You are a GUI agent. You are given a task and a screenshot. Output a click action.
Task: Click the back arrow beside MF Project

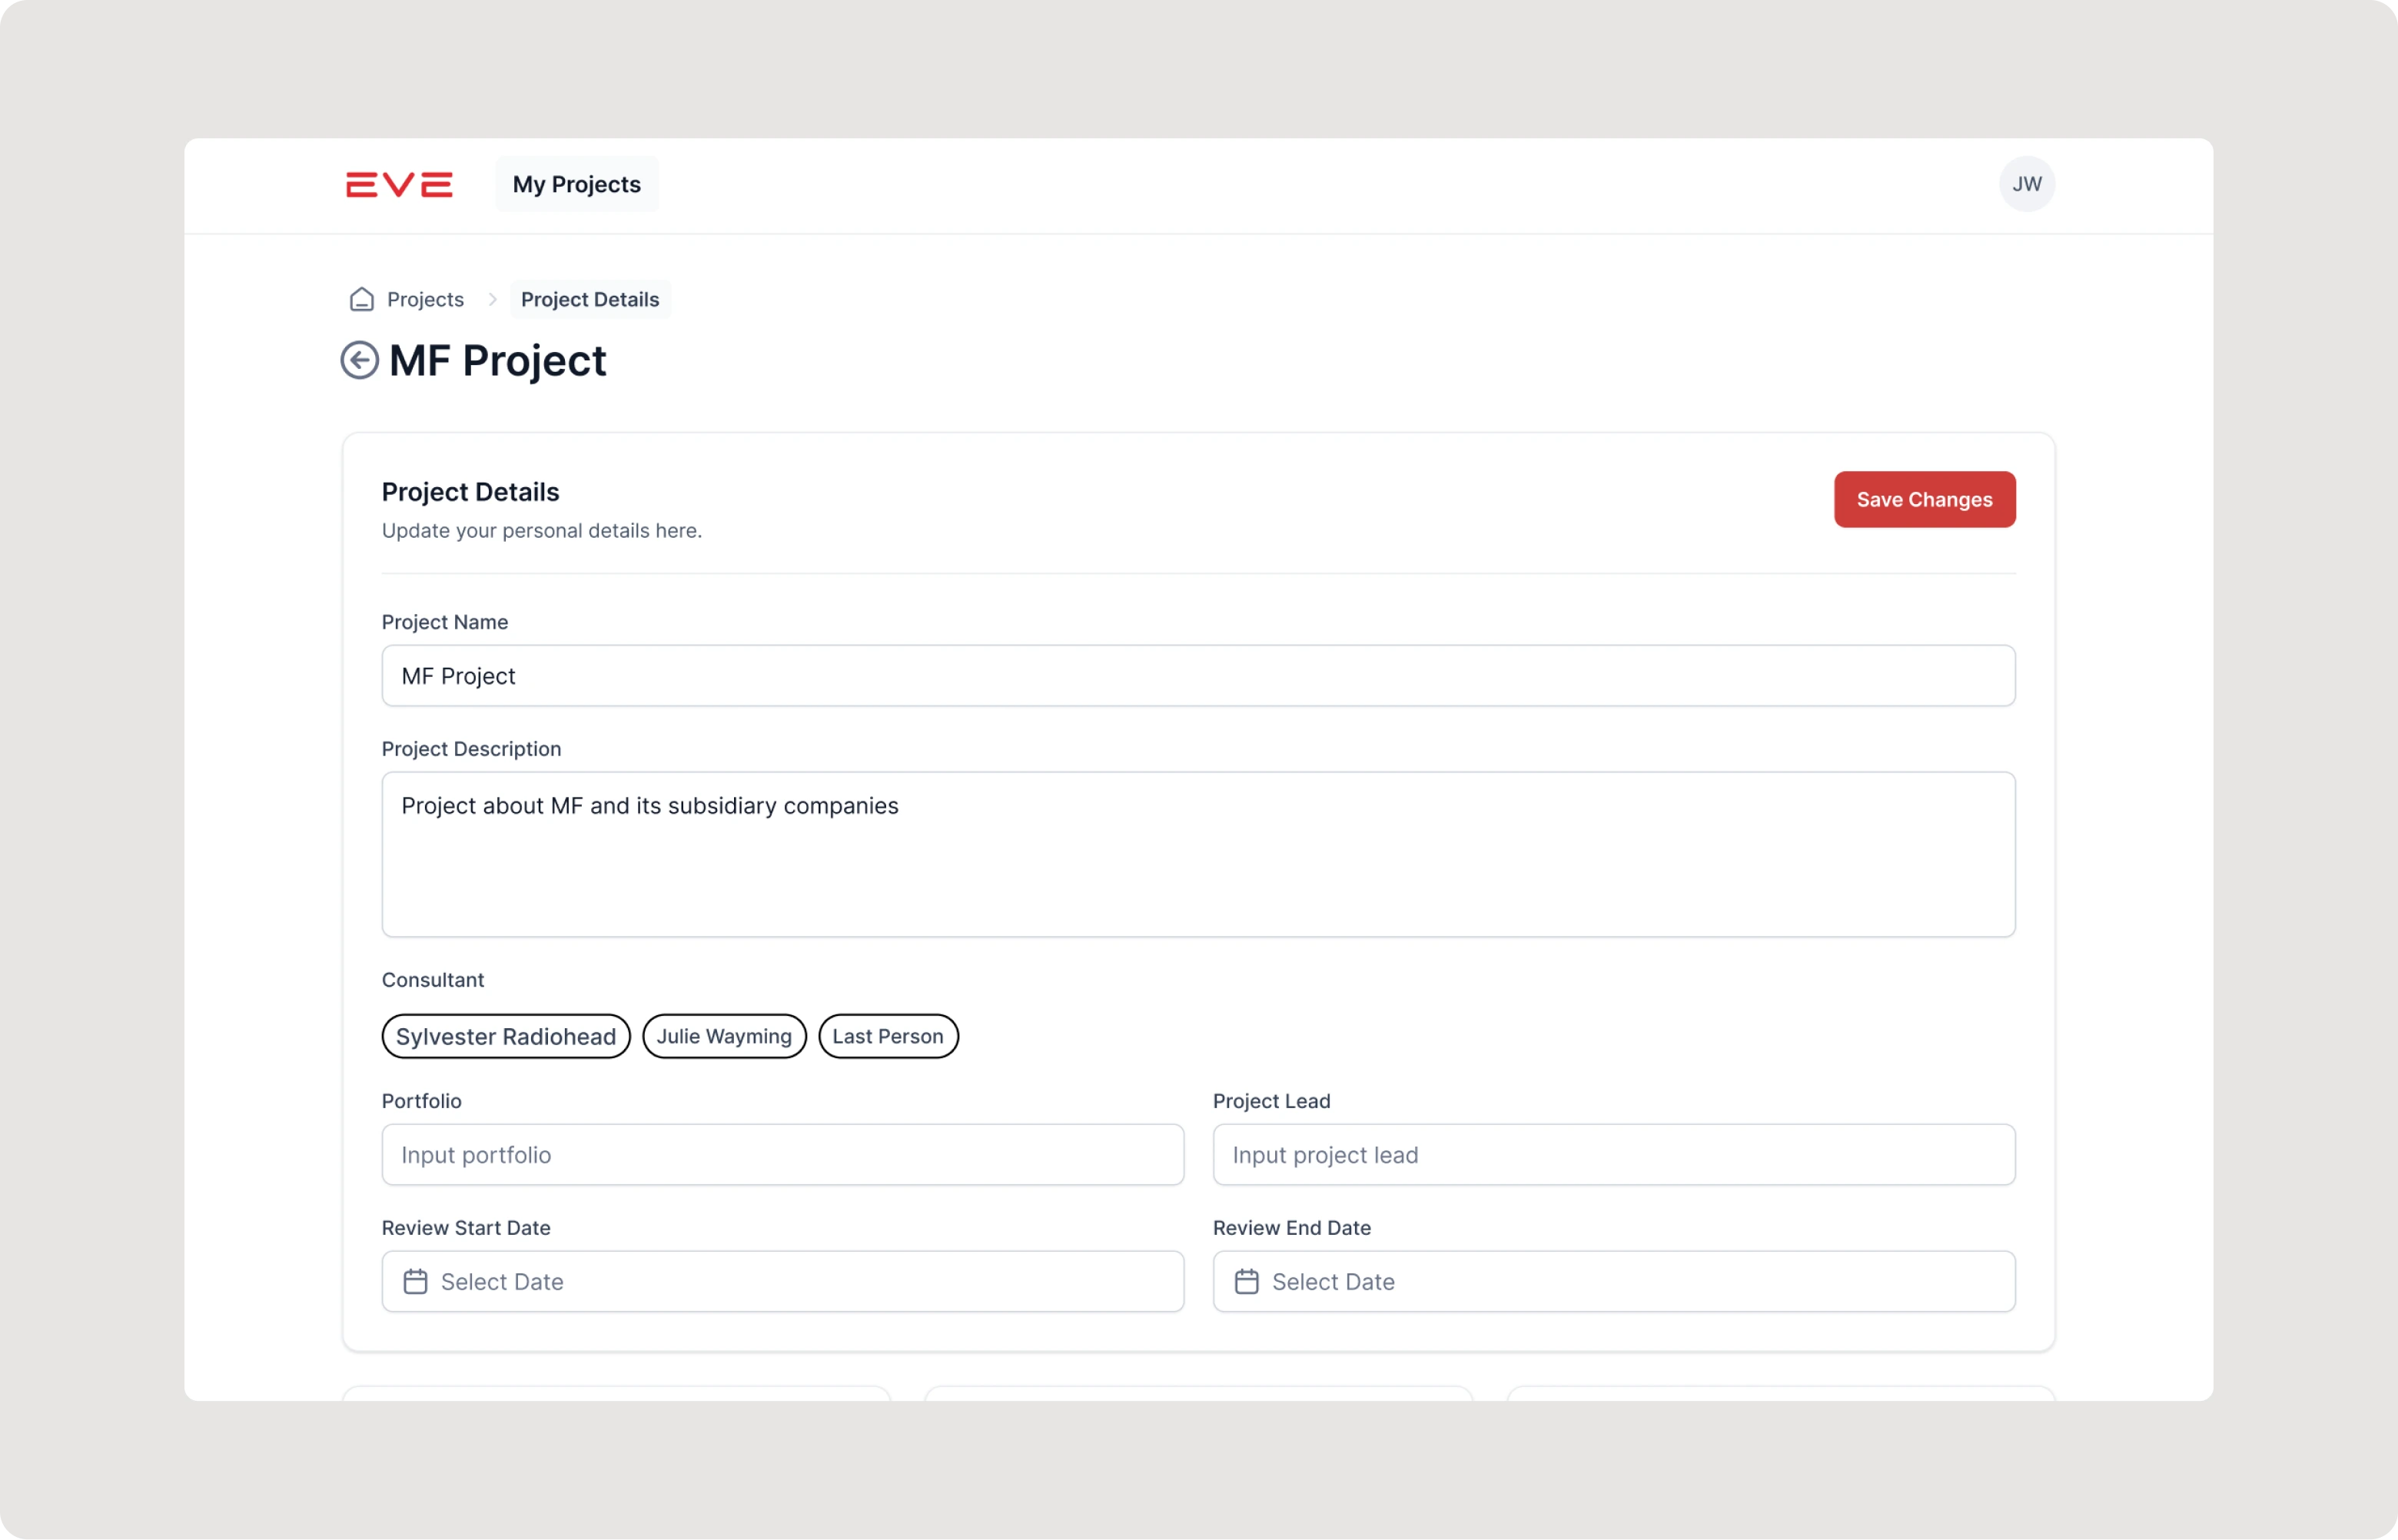[359, 360]
